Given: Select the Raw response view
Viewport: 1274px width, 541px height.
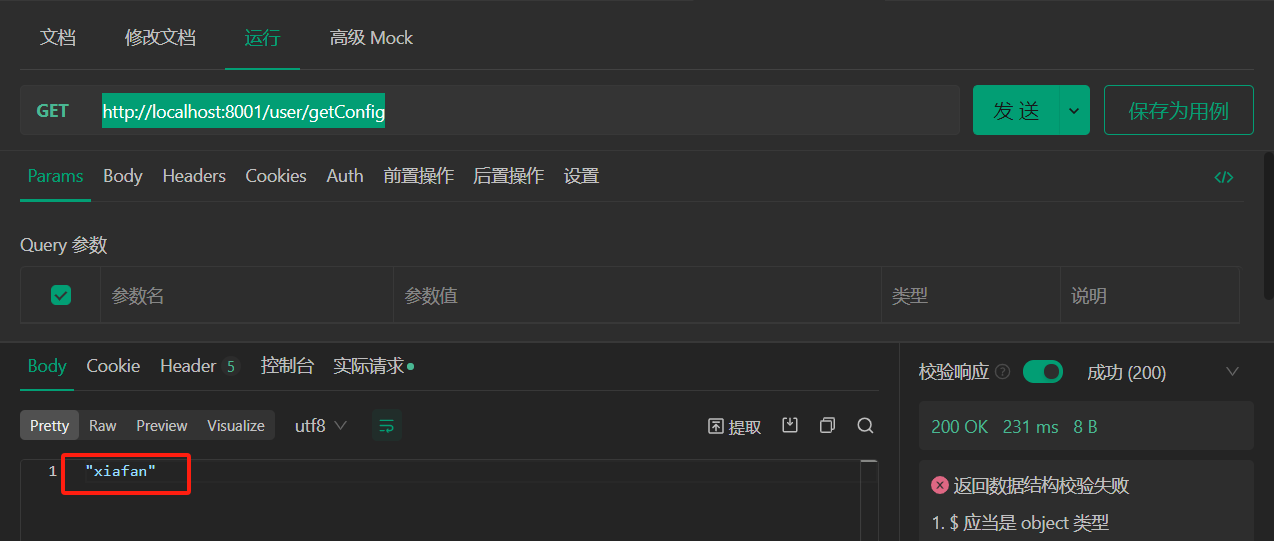Looking at the screenshot, I should click(x=102, y=425).
